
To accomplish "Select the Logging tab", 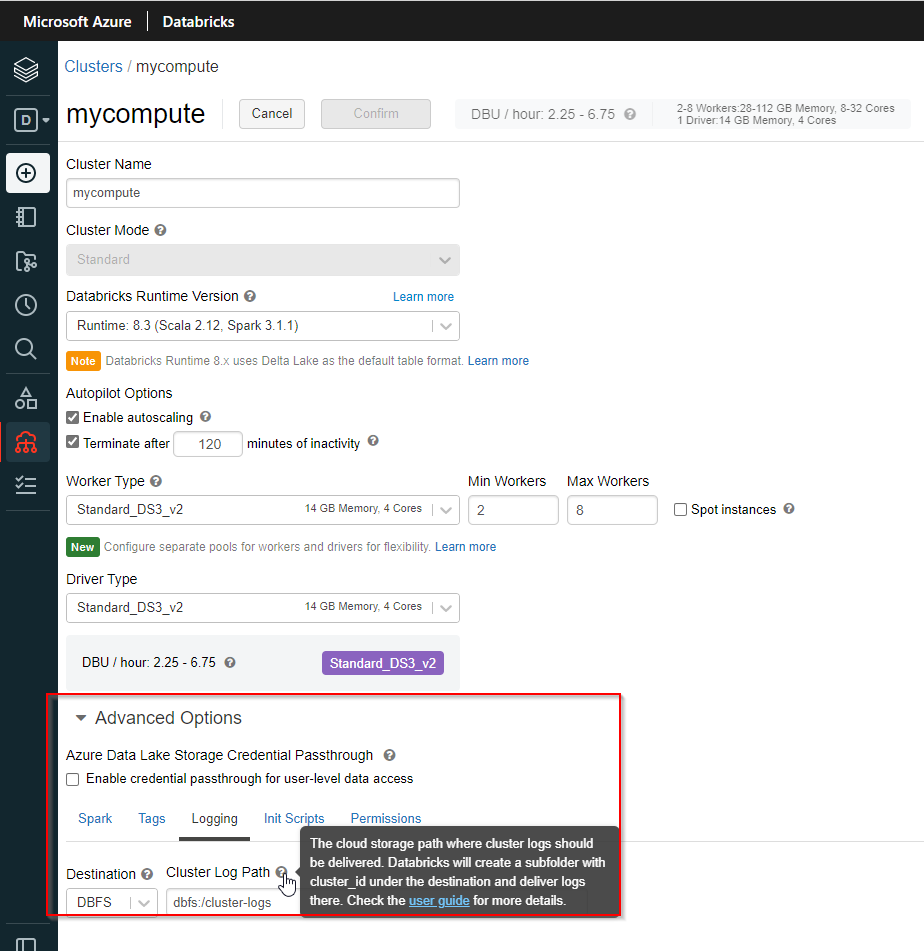I will pyautogui.click(x=215, y=818).
